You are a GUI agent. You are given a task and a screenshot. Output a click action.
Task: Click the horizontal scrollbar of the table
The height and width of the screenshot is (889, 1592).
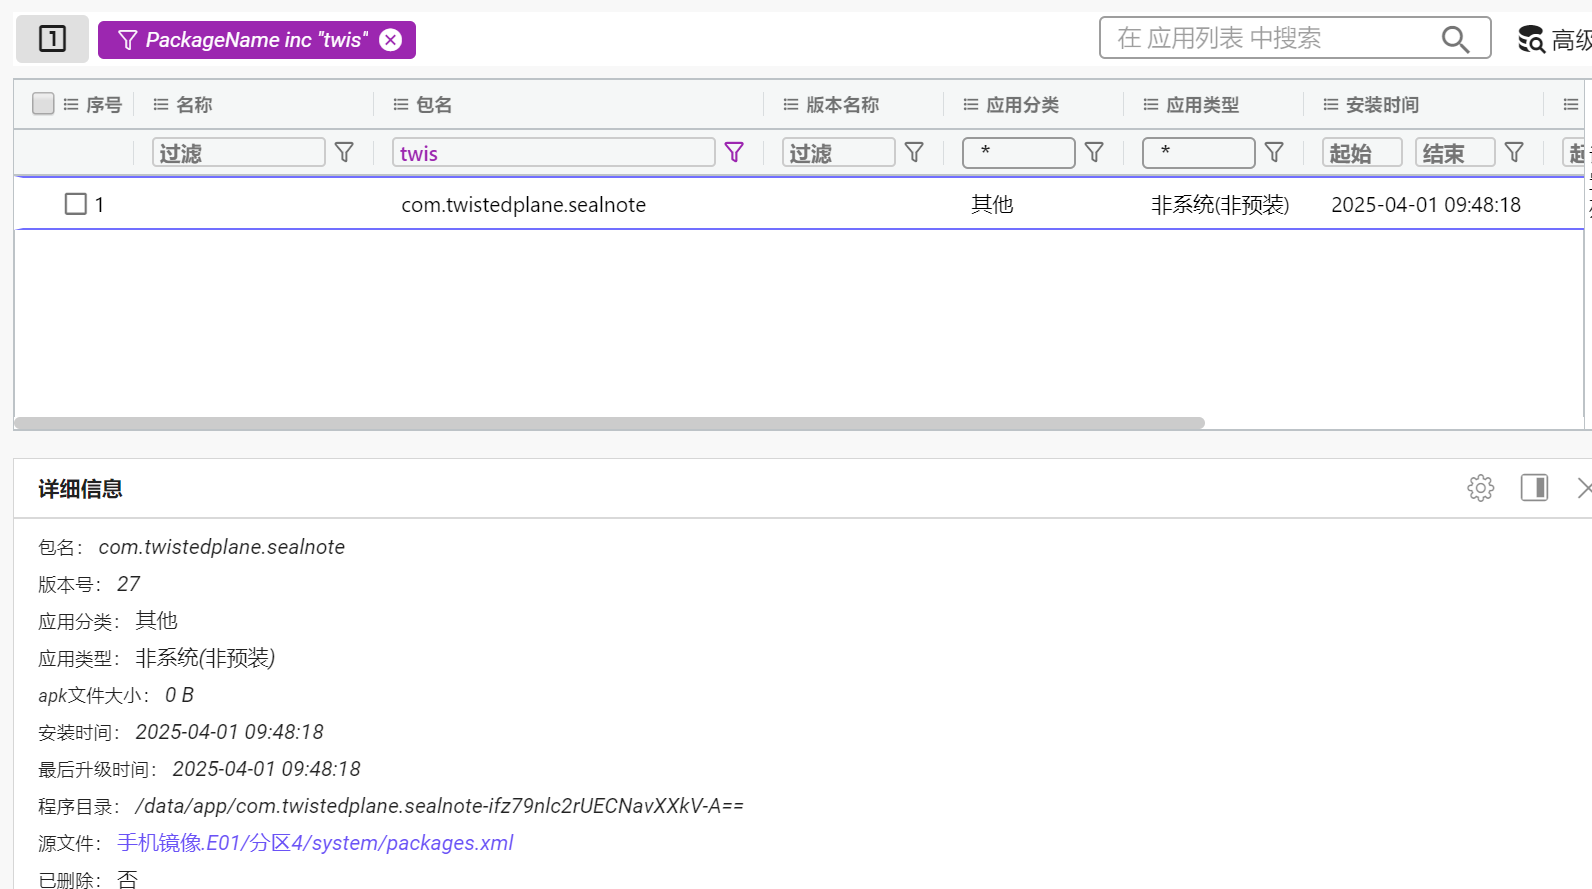coord(610,423)
